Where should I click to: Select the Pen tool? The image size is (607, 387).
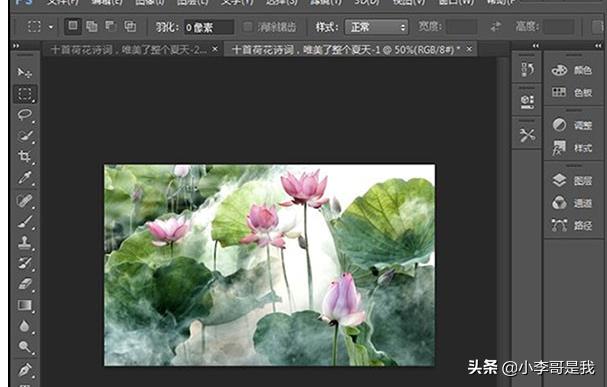click(25, 370)
